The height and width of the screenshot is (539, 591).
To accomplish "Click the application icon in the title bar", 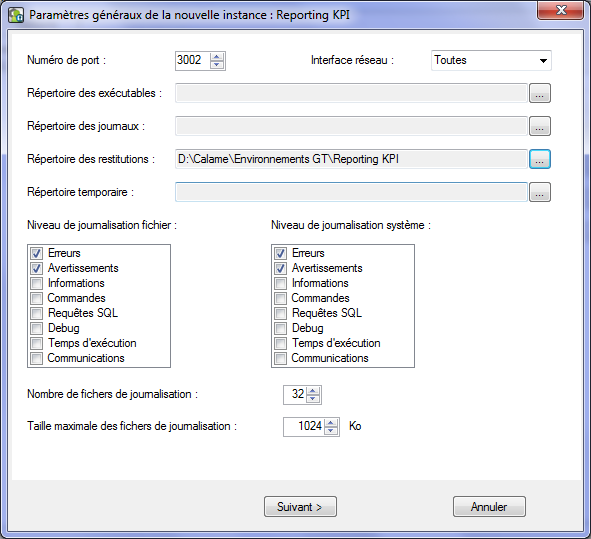I will (16, 15).
